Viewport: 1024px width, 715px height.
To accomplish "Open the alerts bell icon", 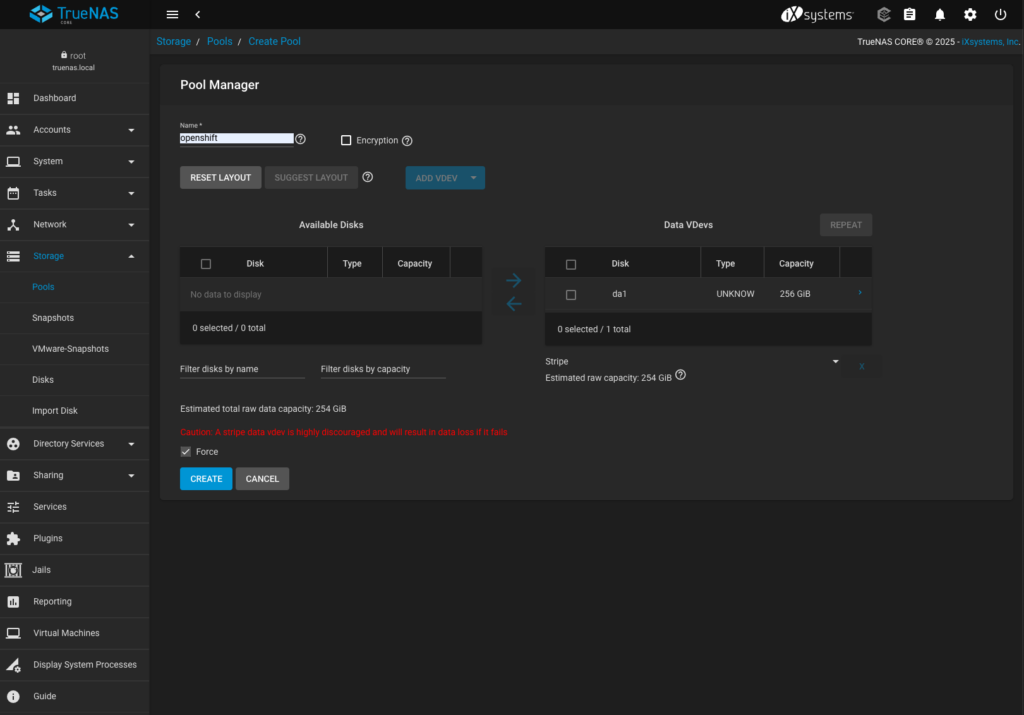I will tap(940, 15).
